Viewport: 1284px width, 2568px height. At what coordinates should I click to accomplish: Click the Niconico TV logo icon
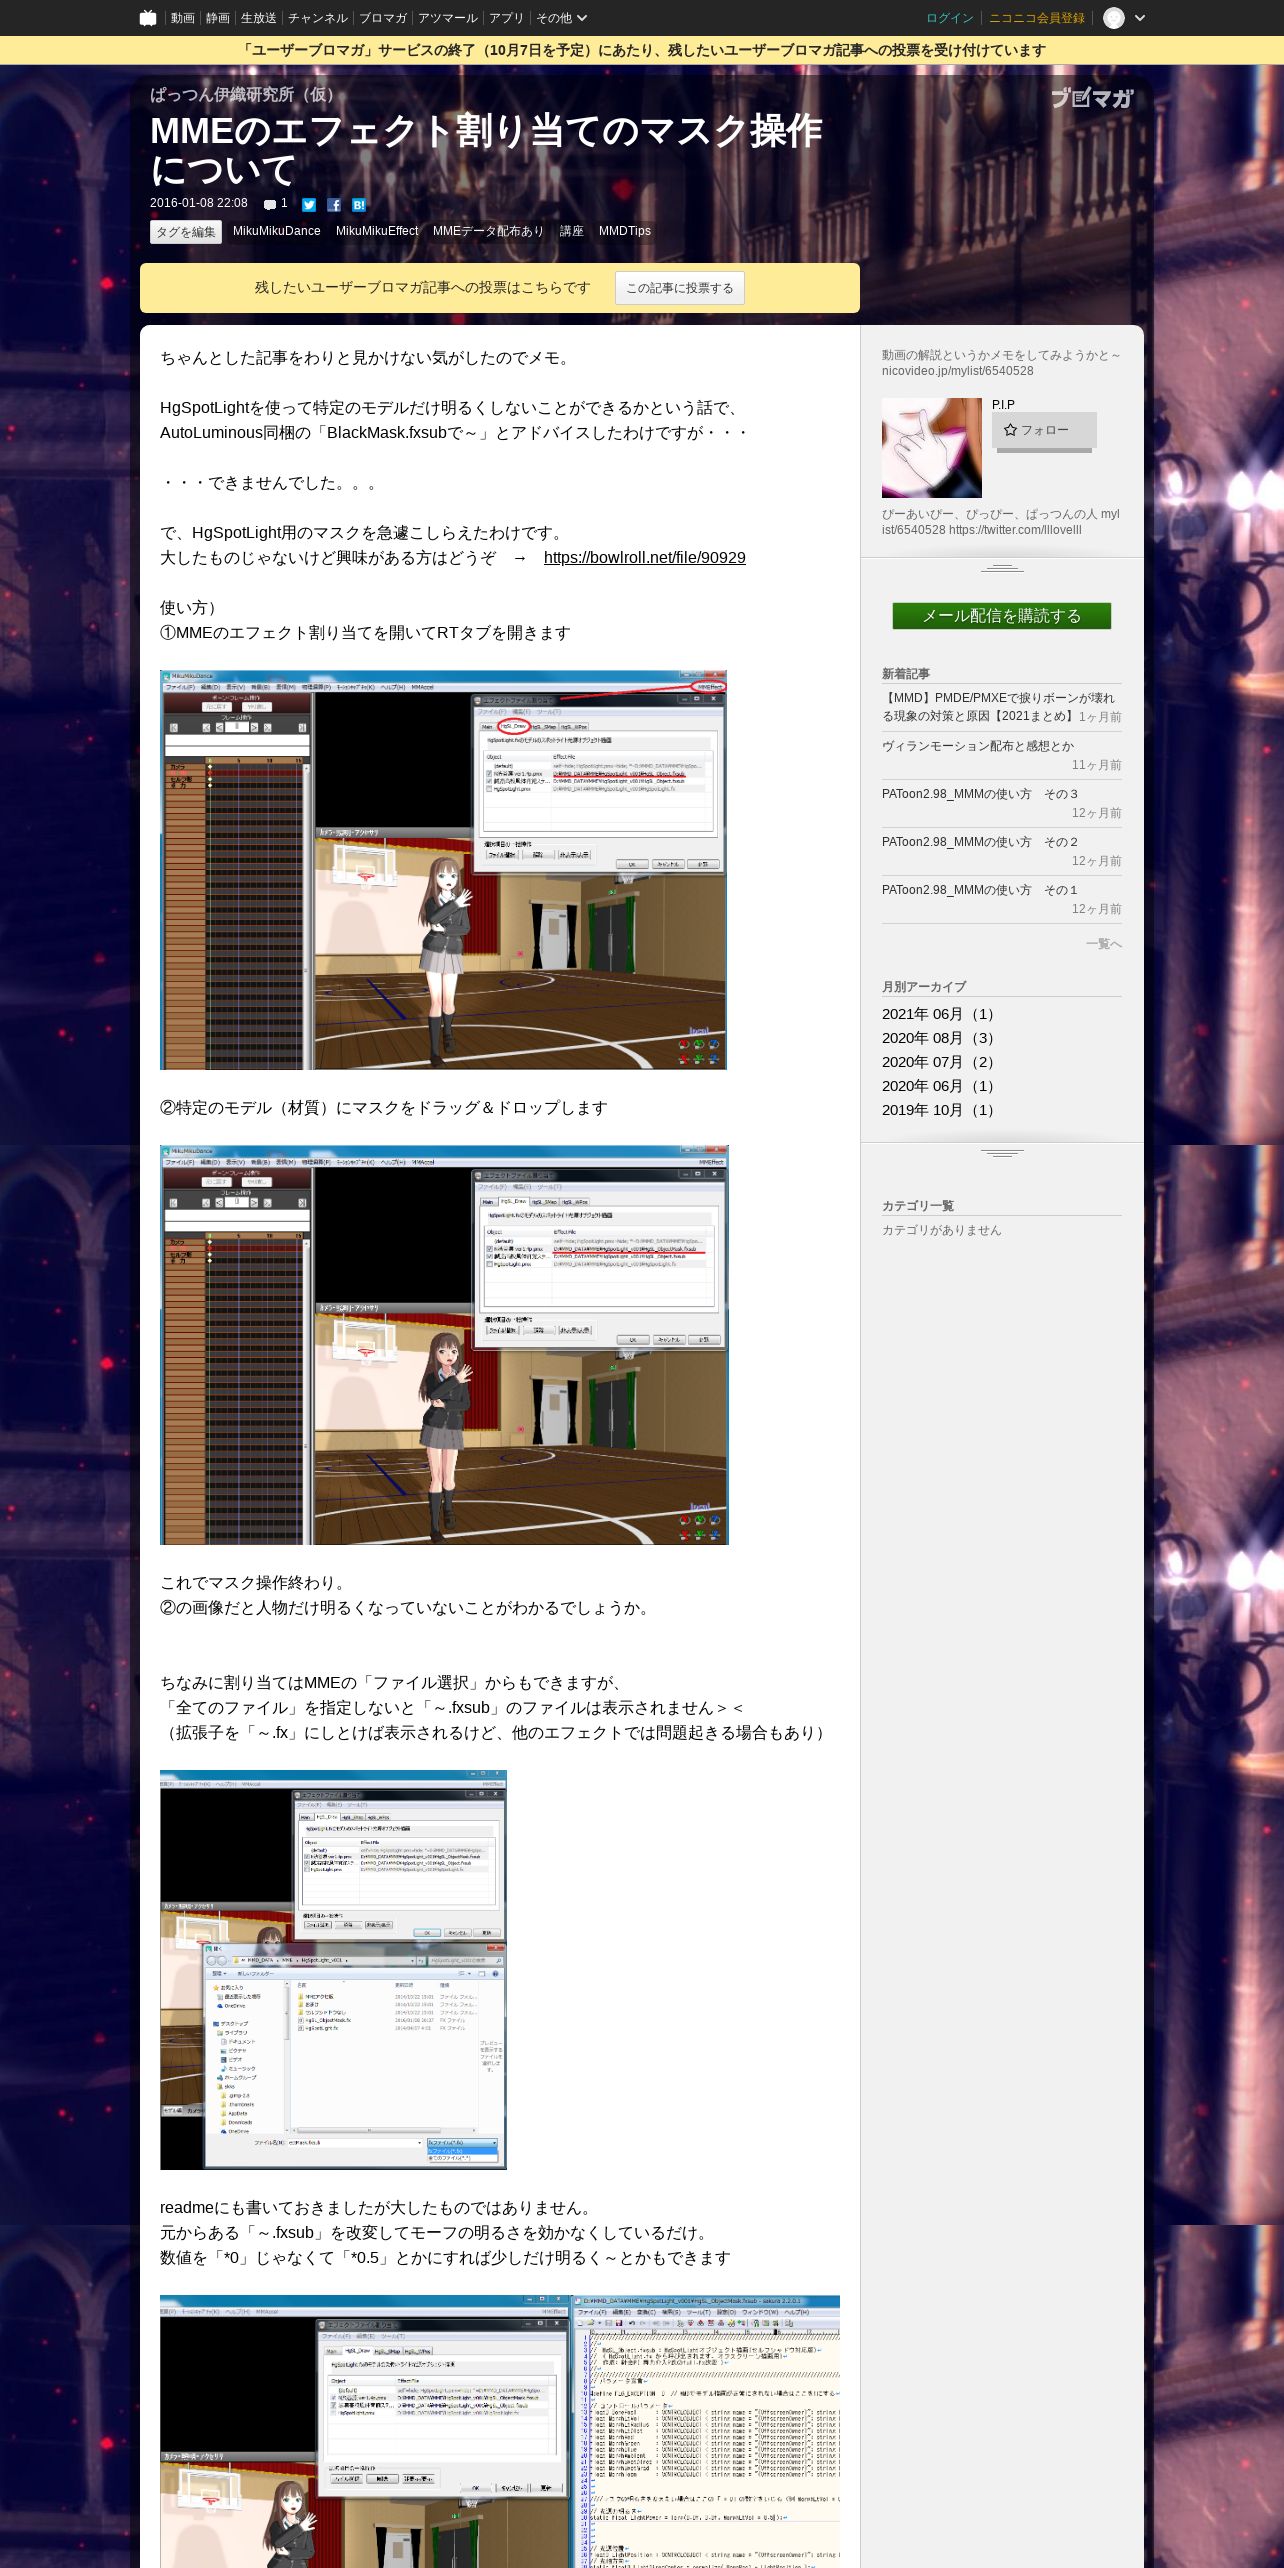pyautogui.click(x=148, y=18)
